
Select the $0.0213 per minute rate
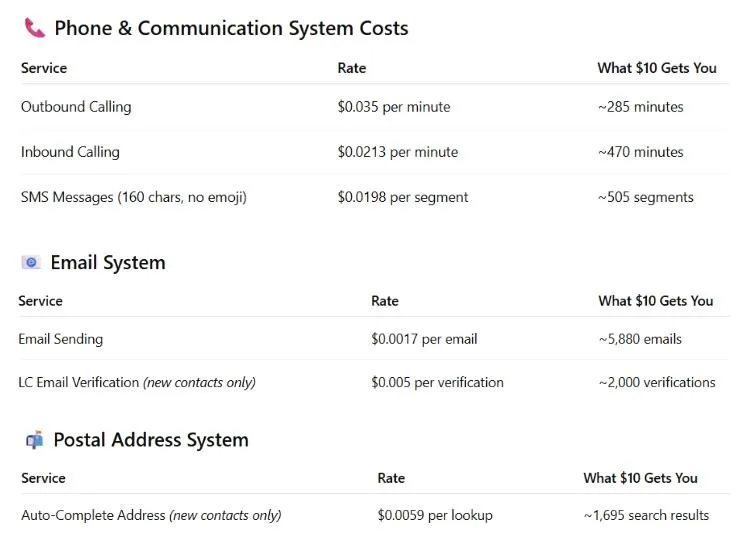tap(398, 152)
